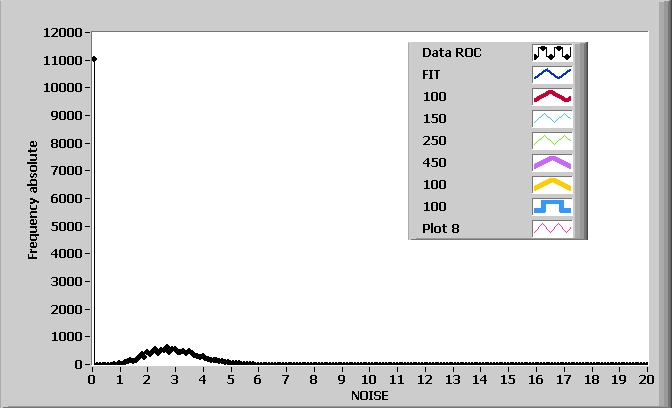This screenshot has width=672, height=408.
Task: Click the 150 plot's cyan line icon
Action: coord(551,118)
